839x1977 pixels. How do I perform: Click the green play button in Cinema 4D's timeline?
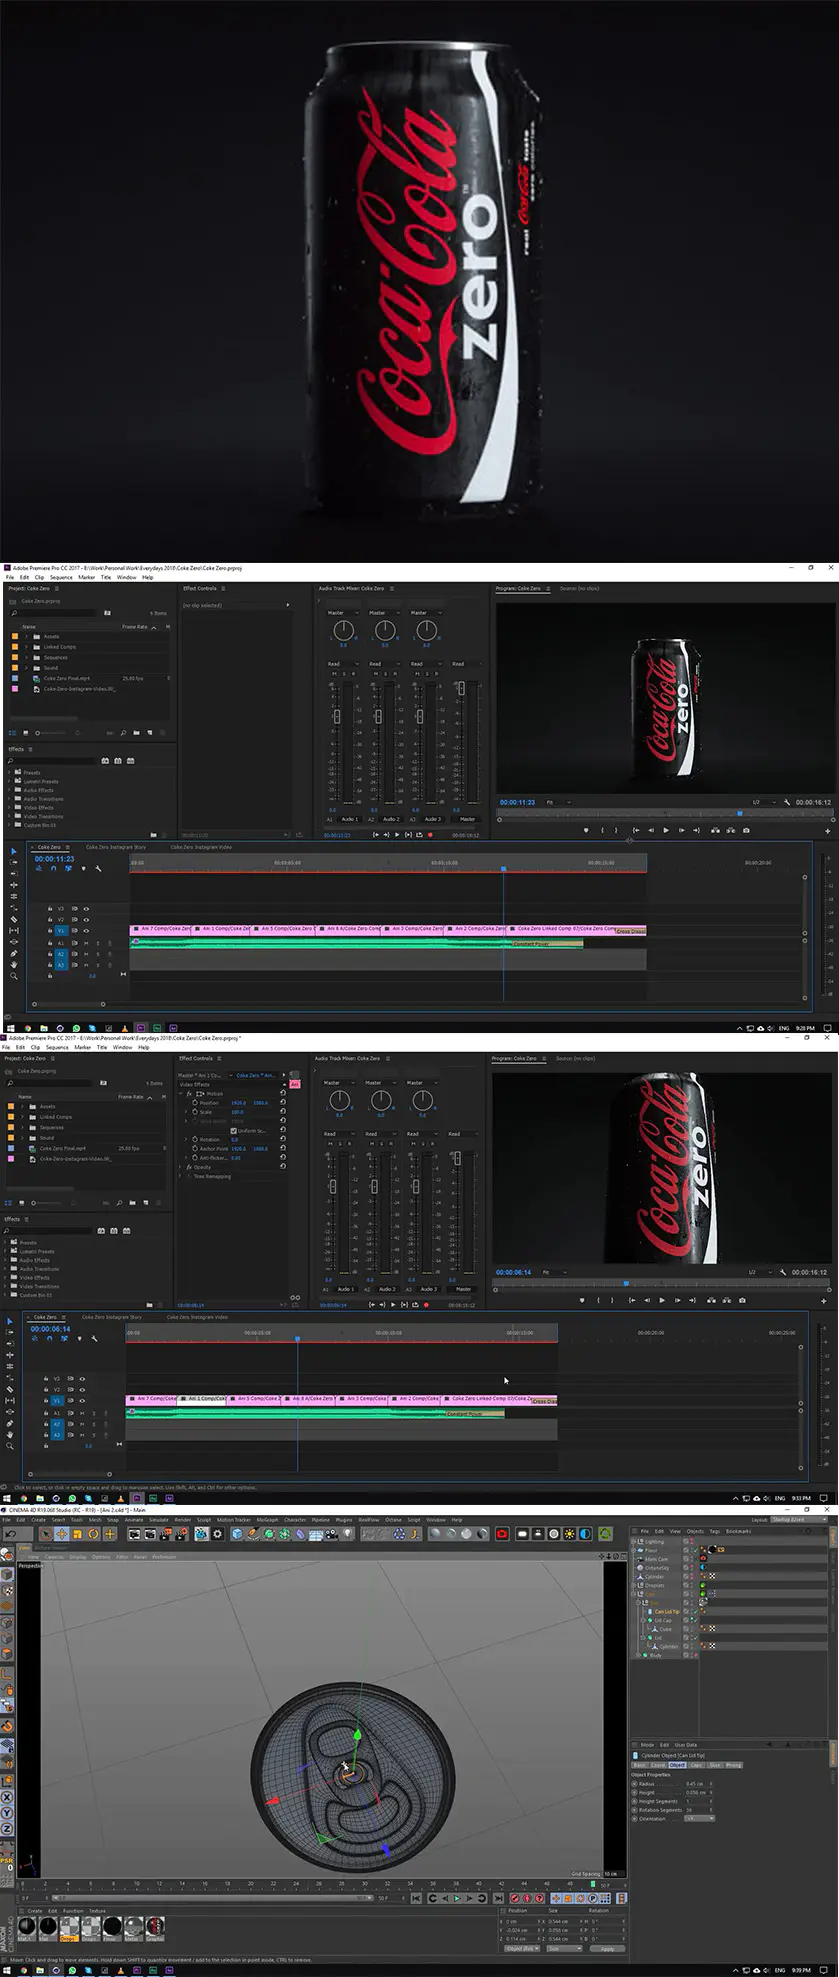[457, 1898]
